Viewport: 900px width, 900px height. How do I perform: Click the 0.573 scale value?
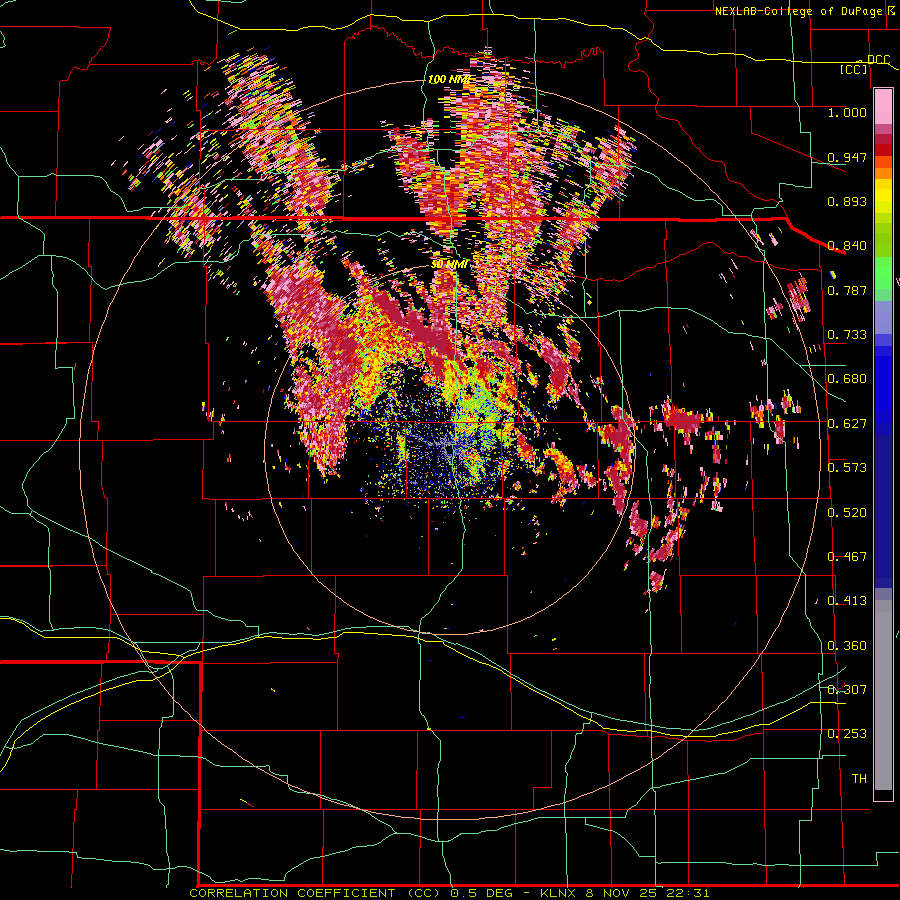pyautogui.click(x=847, y=468)
